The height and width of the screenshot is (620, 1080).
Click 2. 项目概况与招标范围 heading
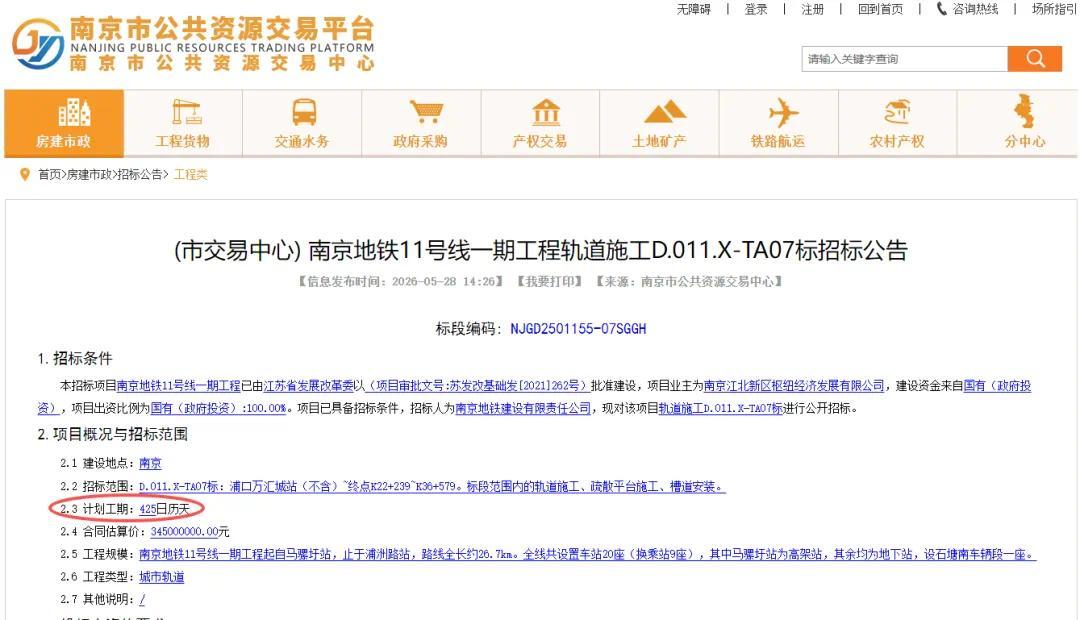(112, 434)
